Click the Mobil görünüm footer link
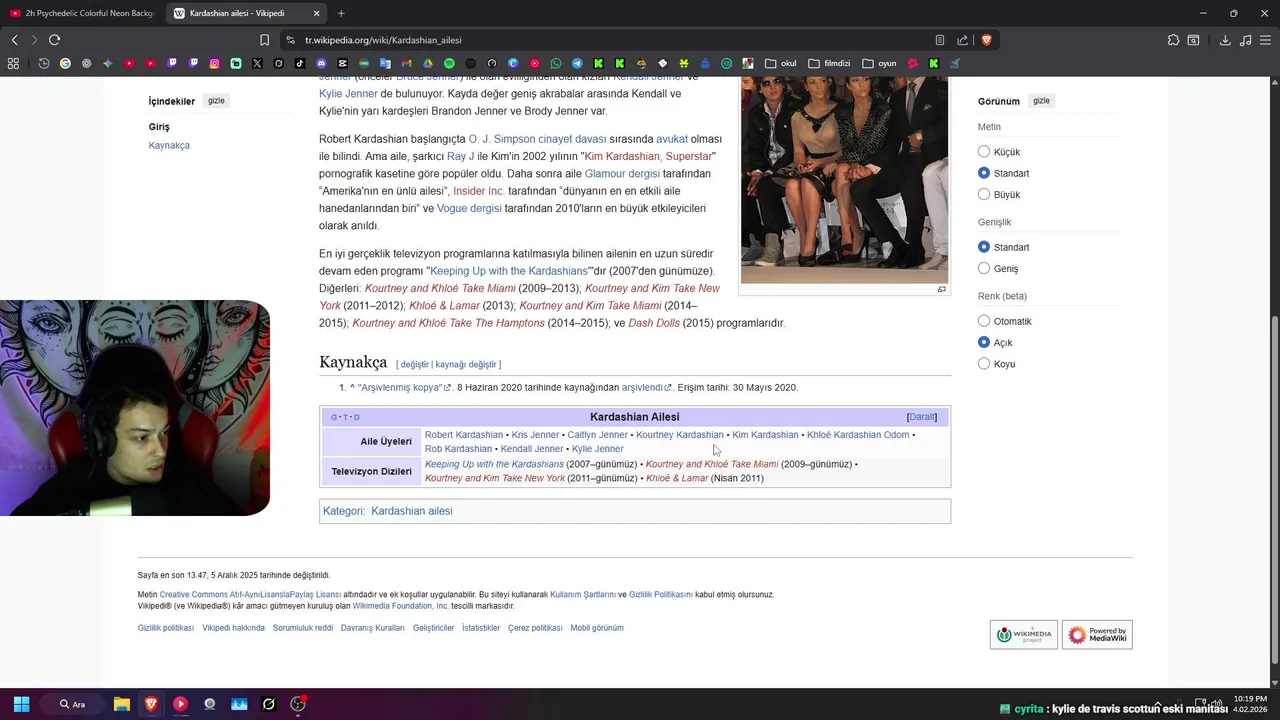 [597, 628]
